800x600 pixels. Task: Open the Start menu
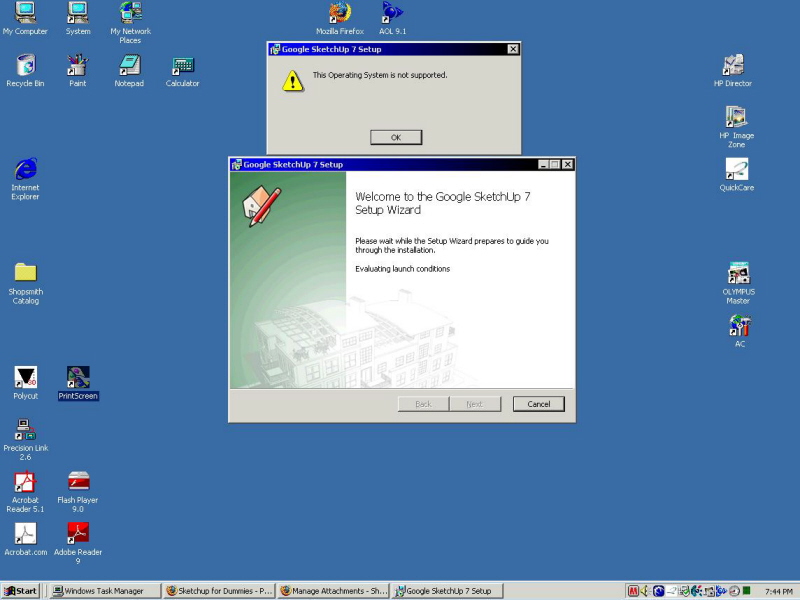click(x=20, y=591)
